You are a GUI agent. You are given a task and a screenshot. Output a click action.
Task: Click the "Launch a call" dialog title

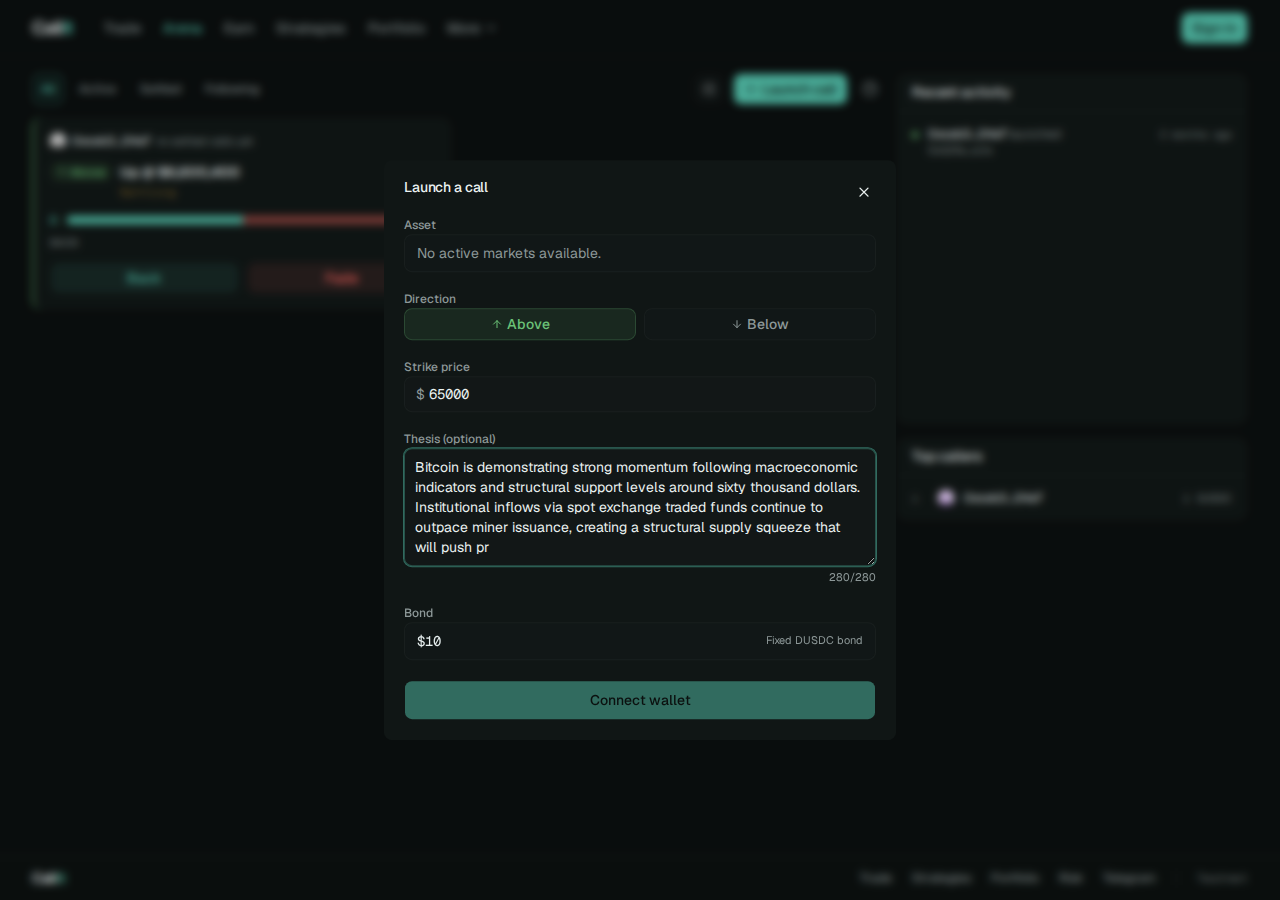[446, 187]
